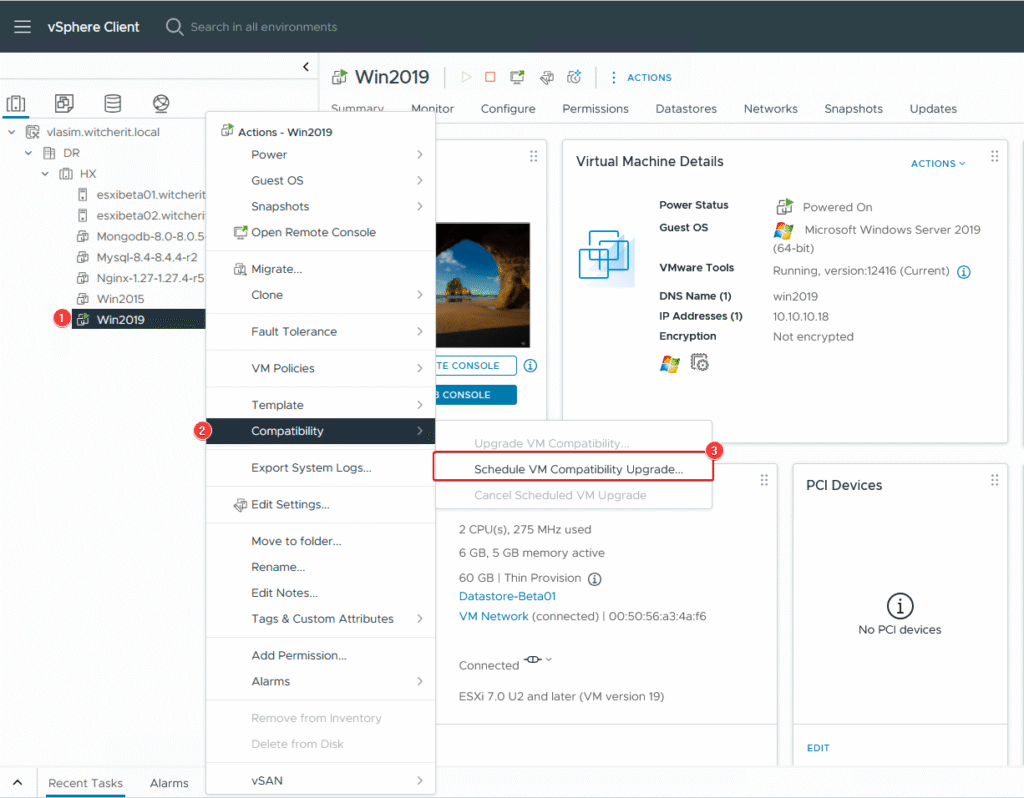Click the No PCI devices info icon
Screen dimensions: 1024x798
point(899,606)
